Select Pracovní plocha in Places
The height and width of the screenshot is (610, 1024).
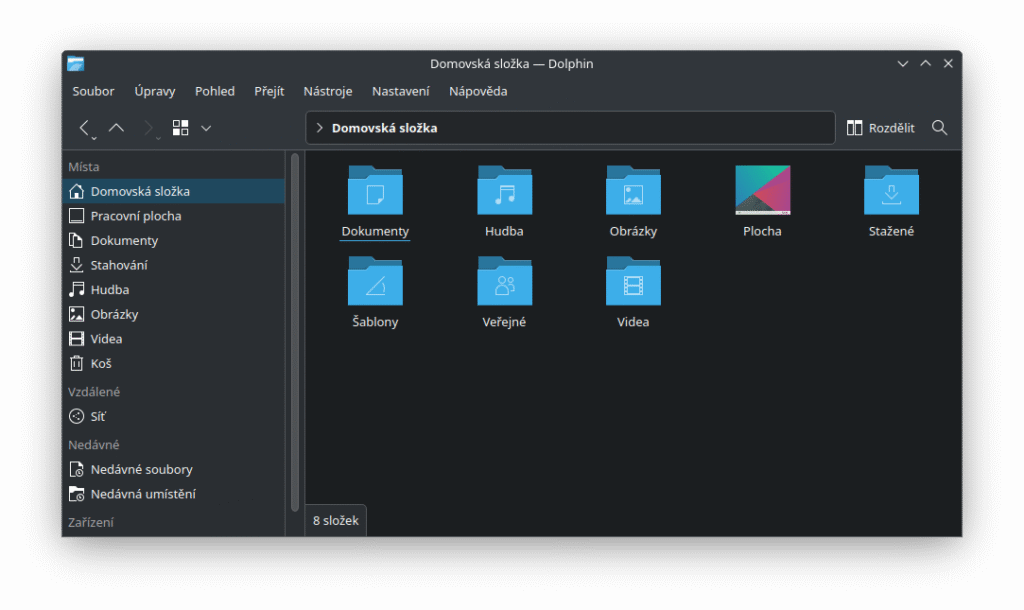point(135,216)
